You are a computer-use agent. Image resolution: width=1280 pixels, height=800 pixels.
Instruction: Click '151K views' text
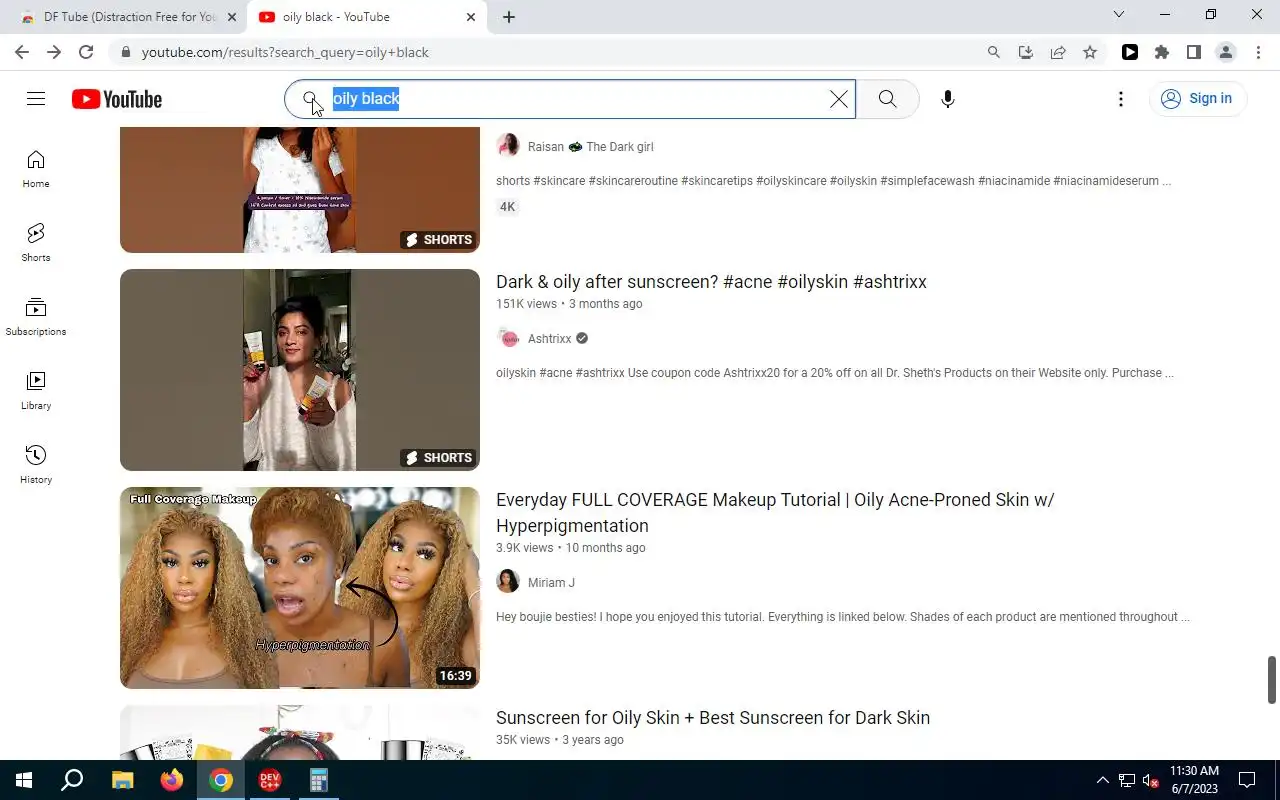526,304
